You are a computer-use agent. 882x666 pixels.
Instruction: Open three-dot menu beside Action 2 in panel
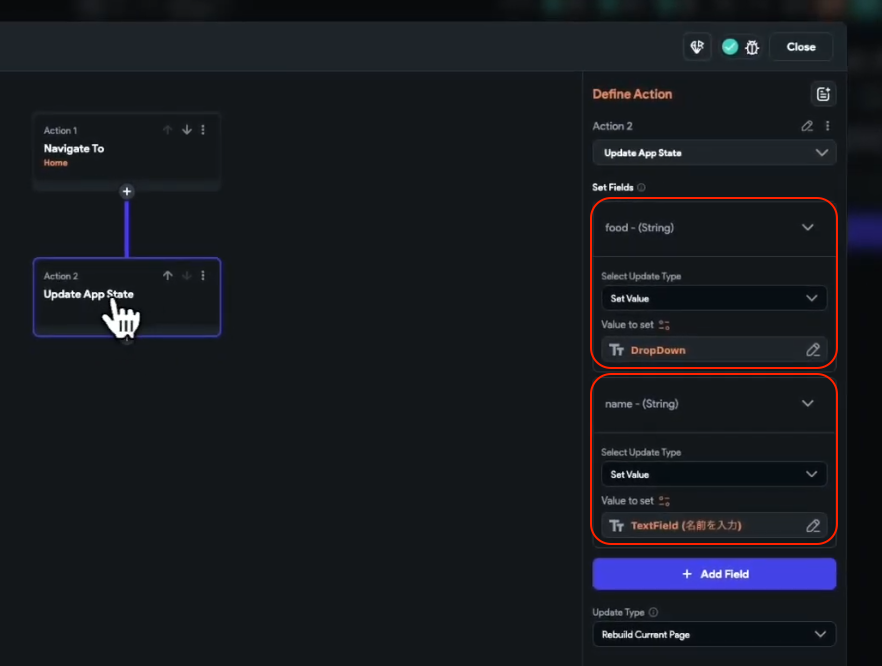[x=827, y=127]
